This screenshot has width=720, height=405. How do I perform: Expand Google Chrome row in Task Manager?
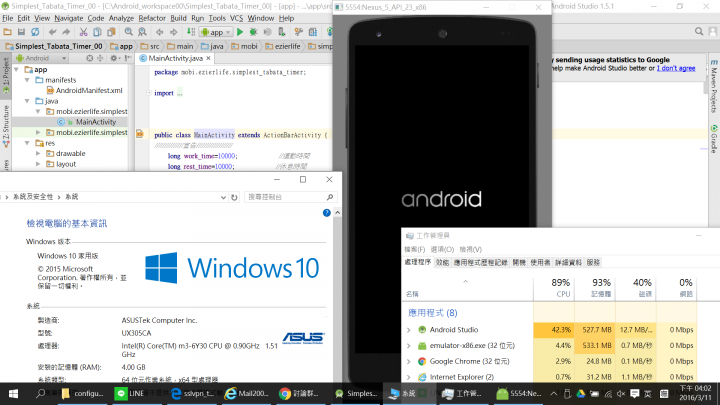409,361
